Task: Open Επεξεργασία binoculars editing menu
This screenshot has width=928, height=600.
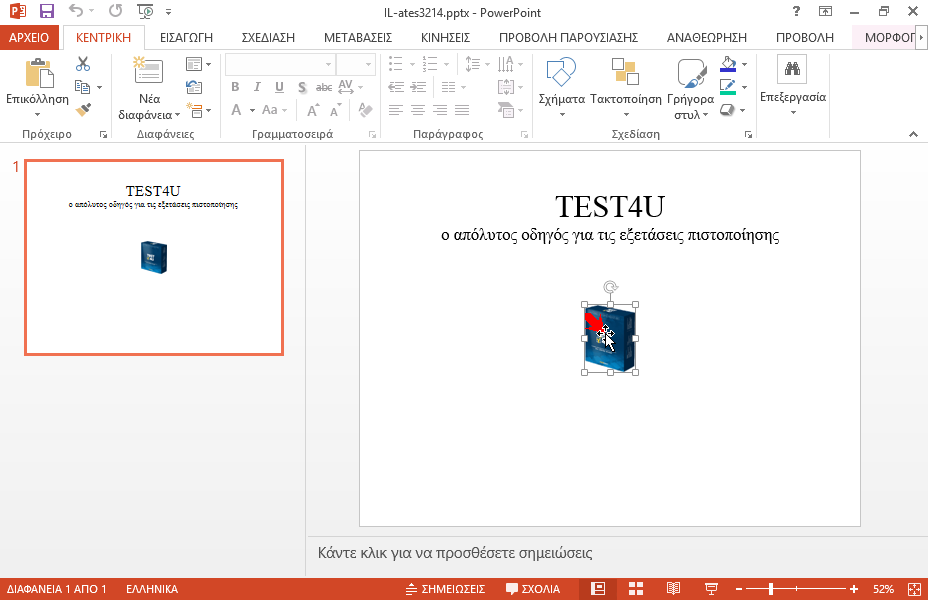Action: (792, 86)
